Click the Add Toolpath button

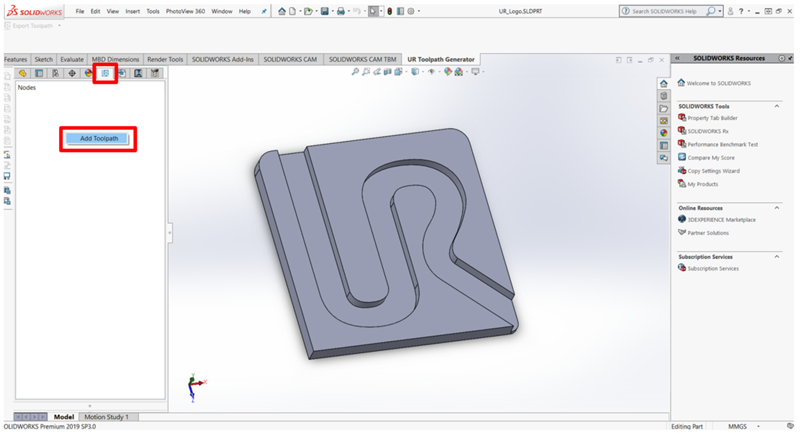click(98, 138)
